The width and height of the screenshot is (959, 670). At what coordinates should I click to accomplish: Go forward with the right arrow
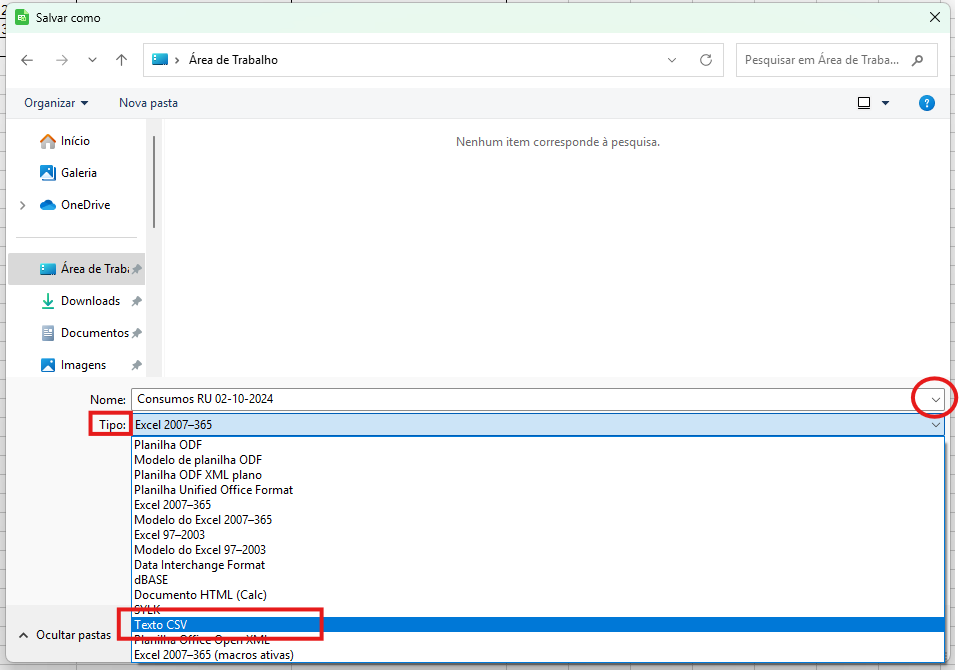click(x=62, y=60)
